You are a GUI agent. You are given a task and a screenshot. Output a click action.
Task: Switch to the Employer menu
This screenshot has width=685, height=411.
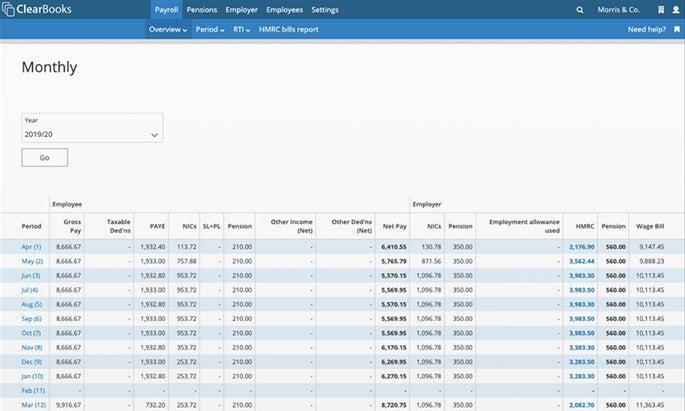point(241,10)
